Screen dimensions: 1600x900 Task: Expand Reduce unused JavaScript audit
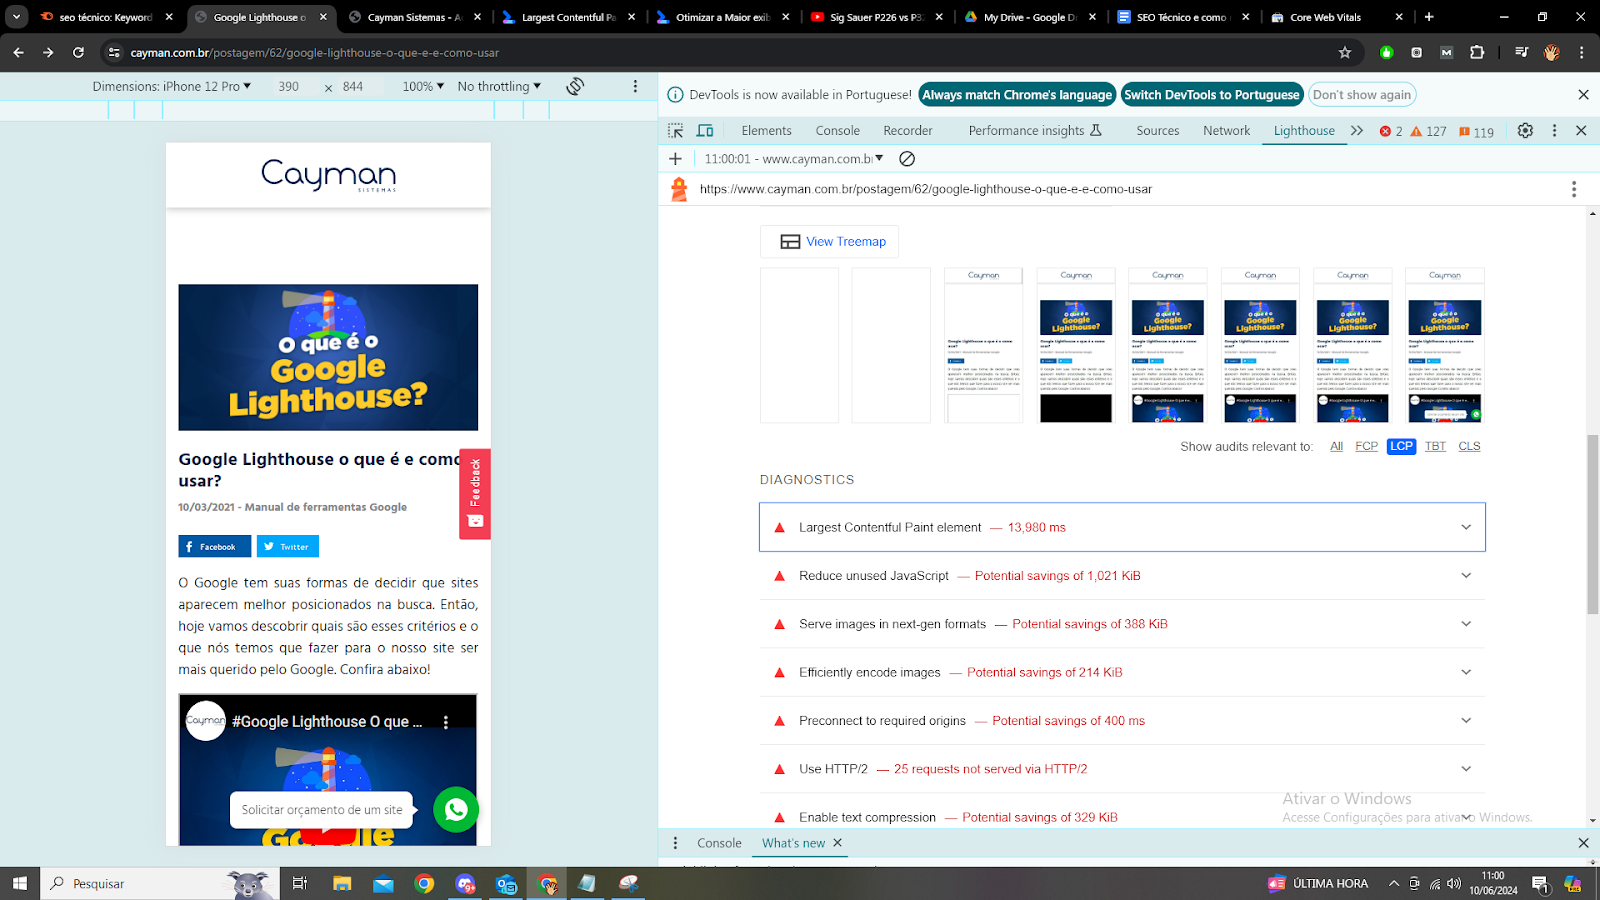click(1122, 576)
